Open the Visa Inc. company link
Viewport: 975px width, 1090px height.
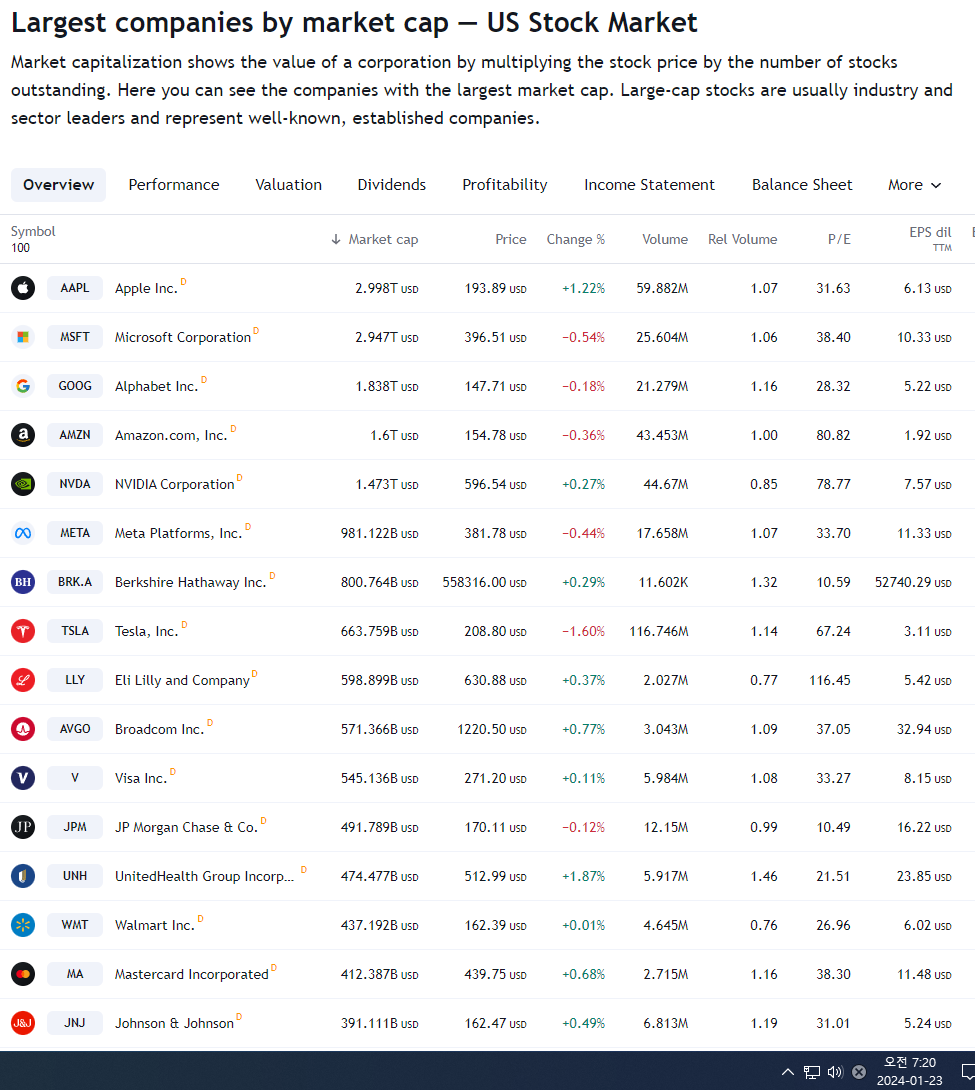[x=141, y=779]
